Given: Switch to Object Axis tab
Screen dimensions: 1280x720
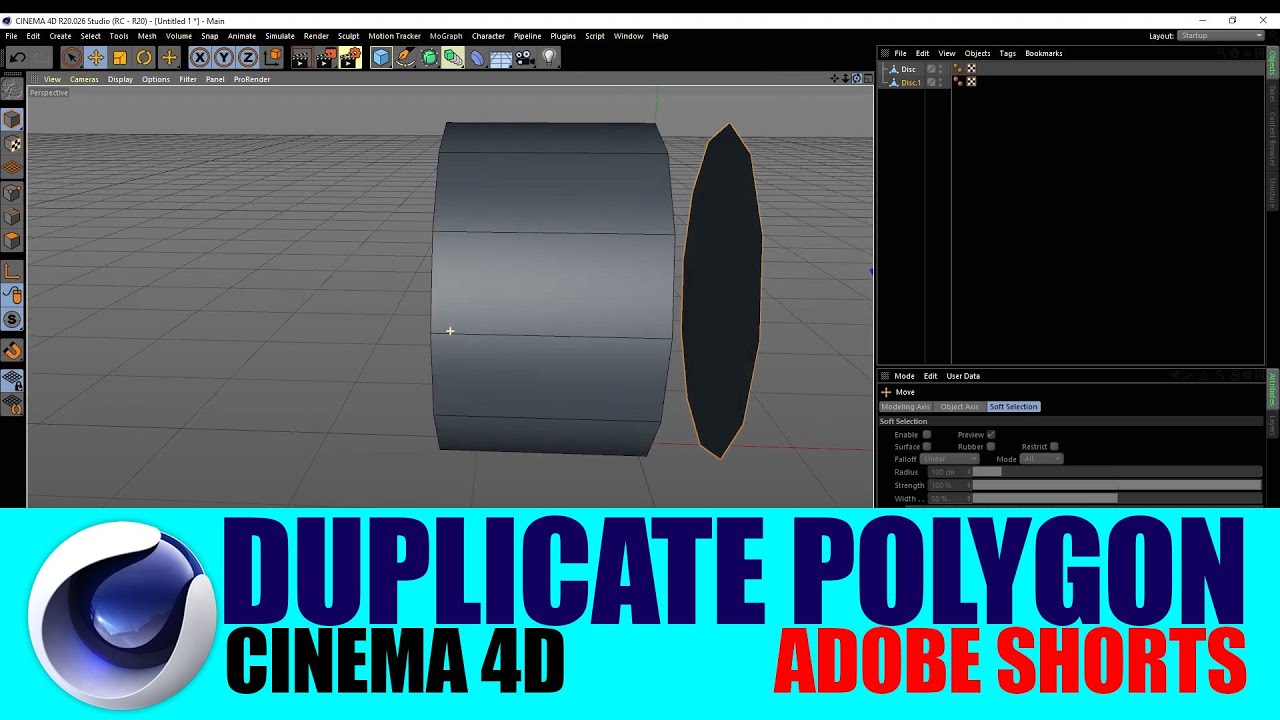Looking at the screenshot, I should 959,407.
